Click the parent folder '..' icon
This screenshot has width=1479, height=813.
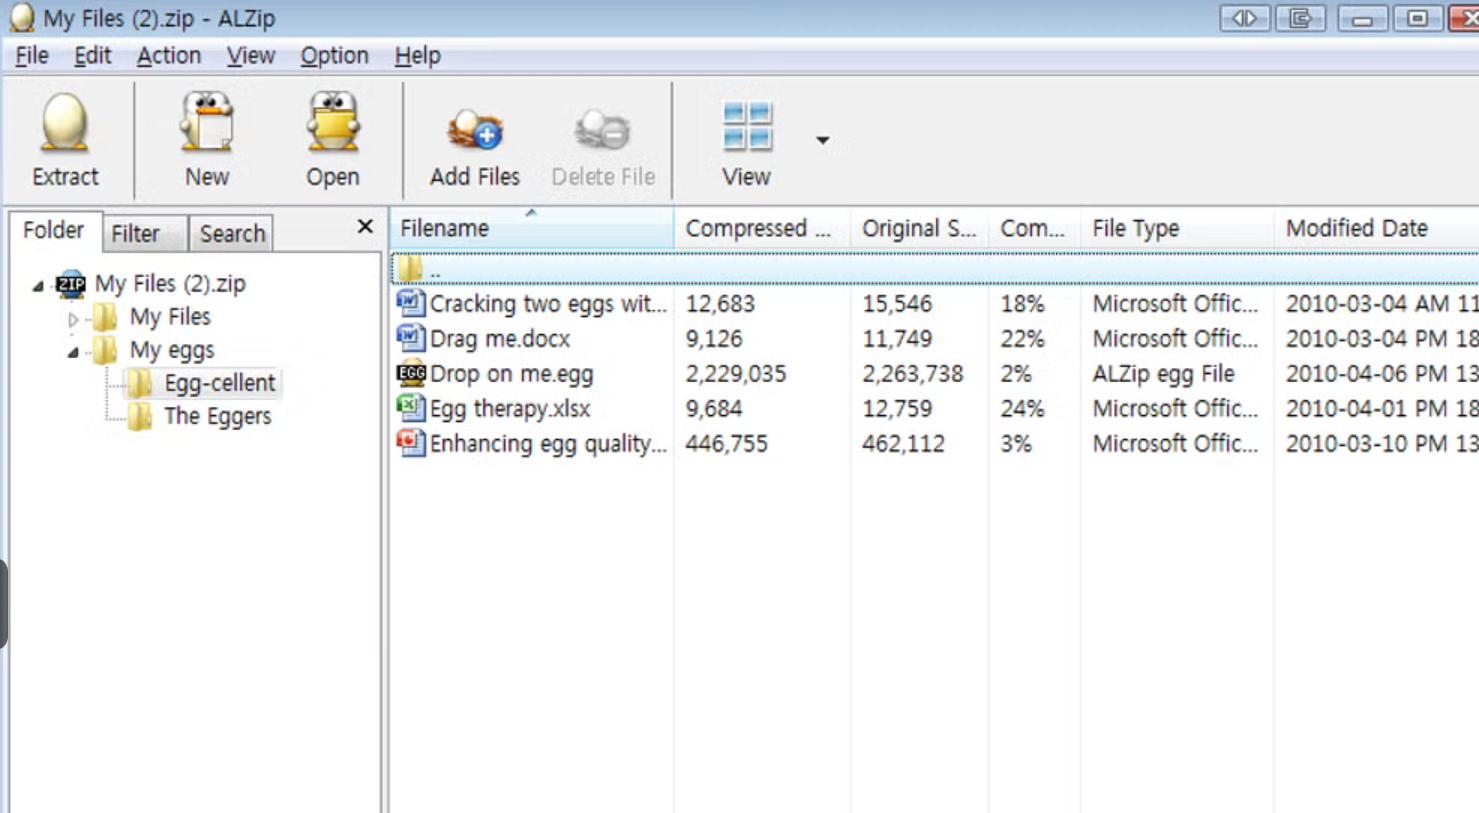coord(410,268)
